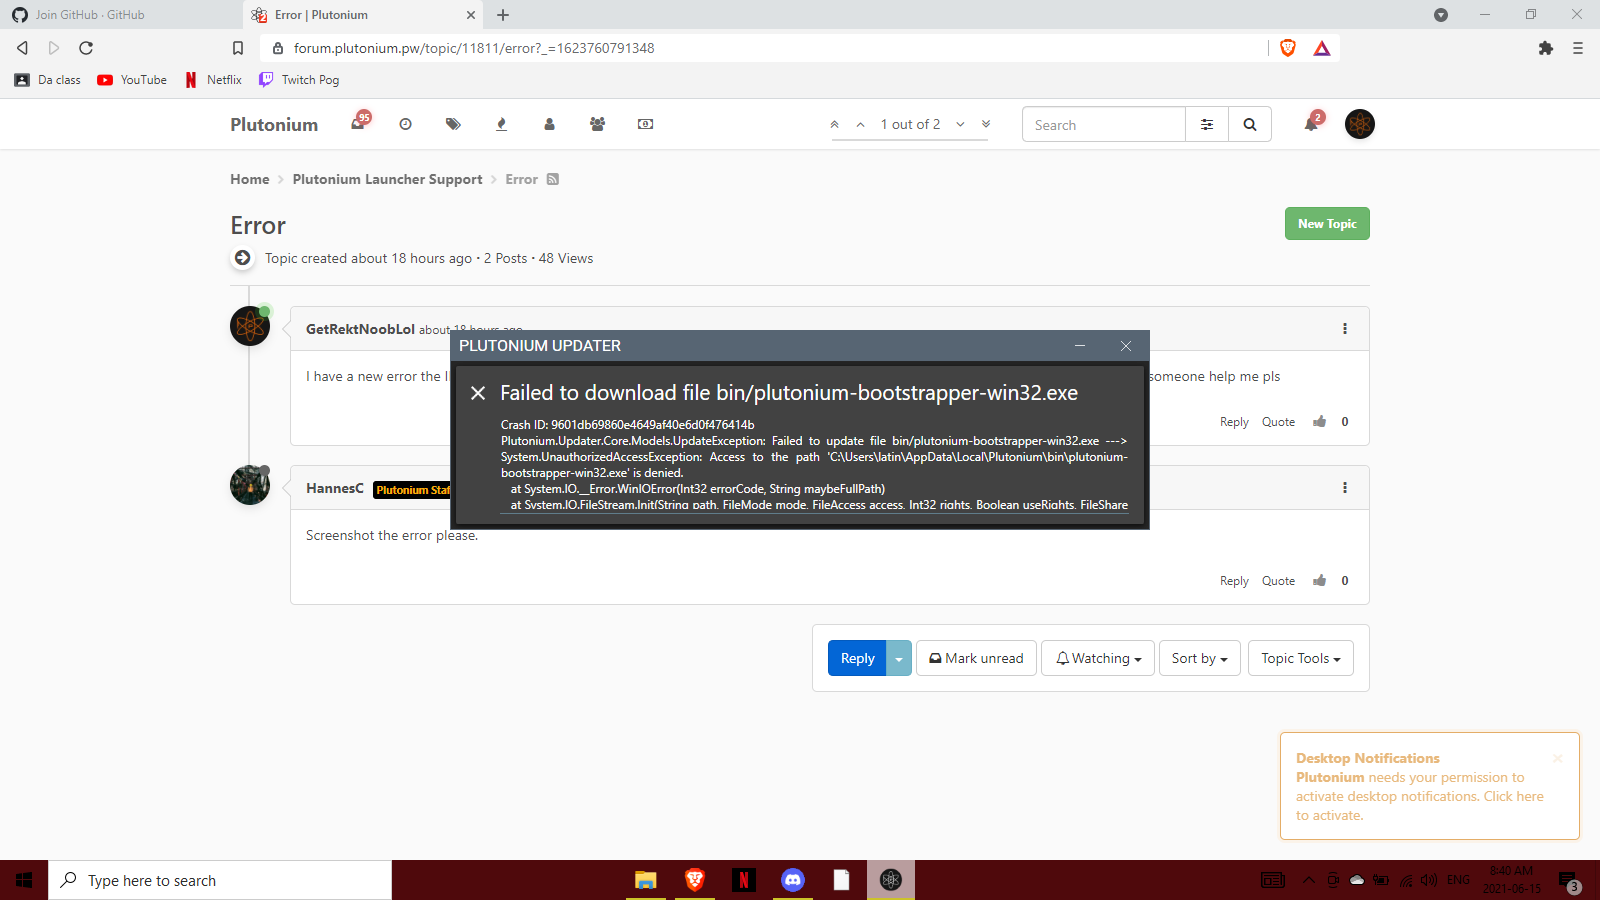This screenshot has height=900, width=1600.
Task: Jump to first post double-up arrow
Action: pos(834,124)
